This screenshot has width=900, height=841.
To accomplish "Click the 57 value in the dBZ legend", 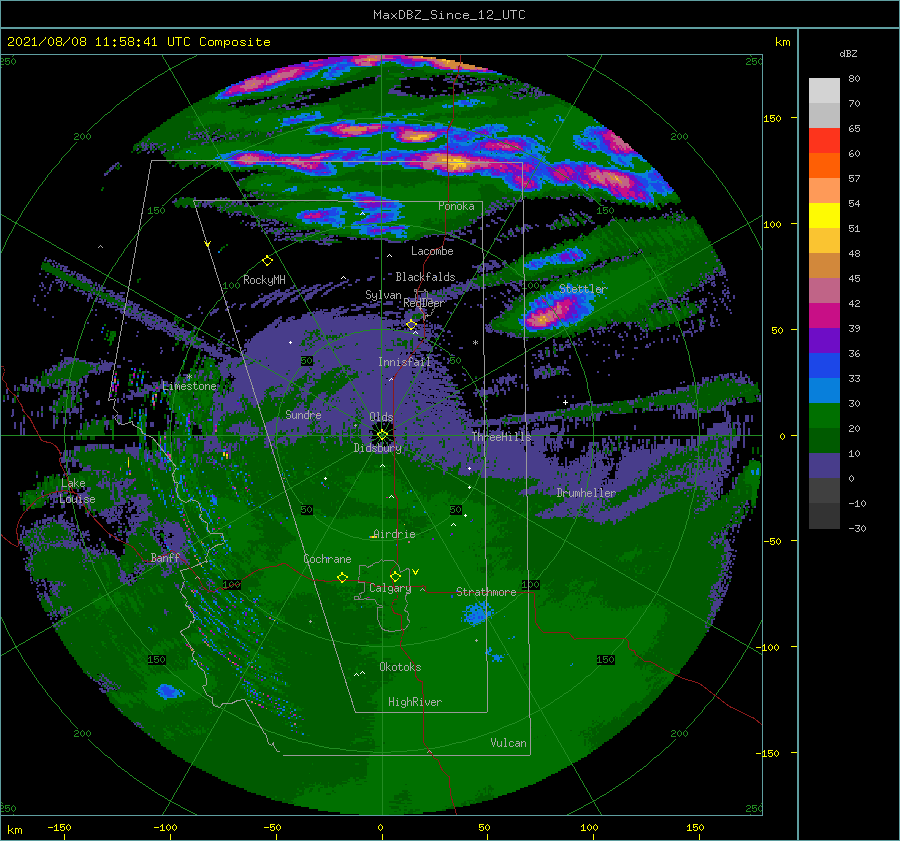I will click(x=854, y=179).
